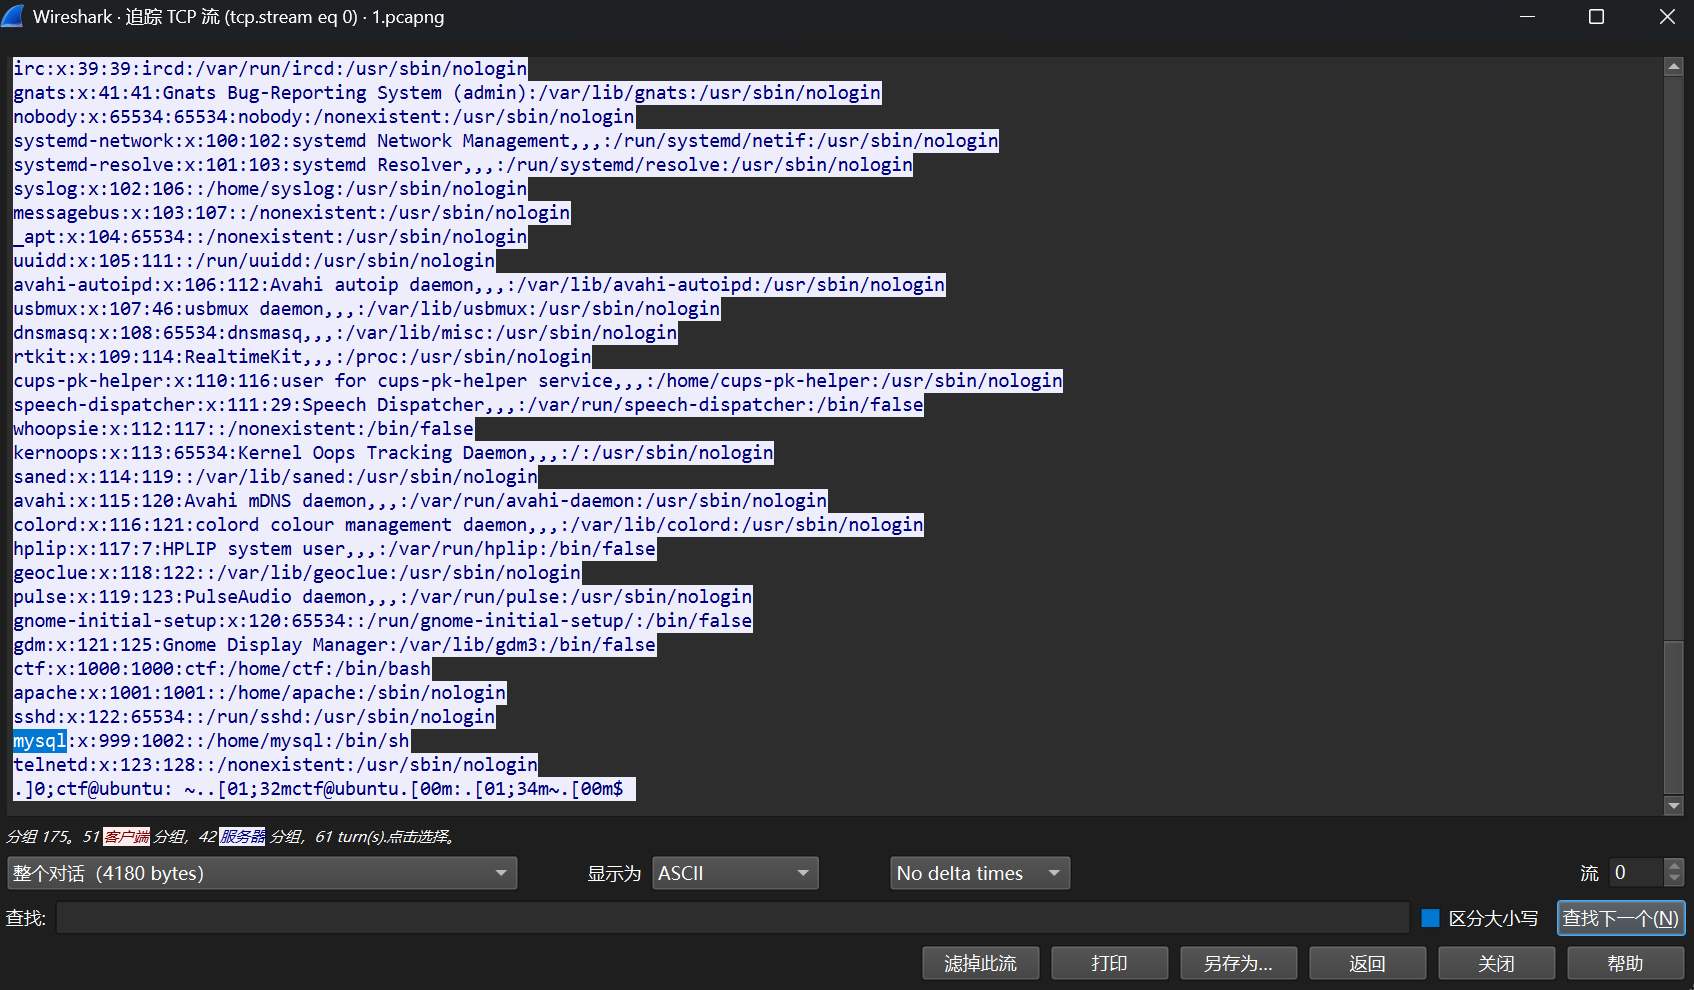1694x990 pixels.
Task: Click the vertical scrollbar thumb
Action: point(1673,716)
